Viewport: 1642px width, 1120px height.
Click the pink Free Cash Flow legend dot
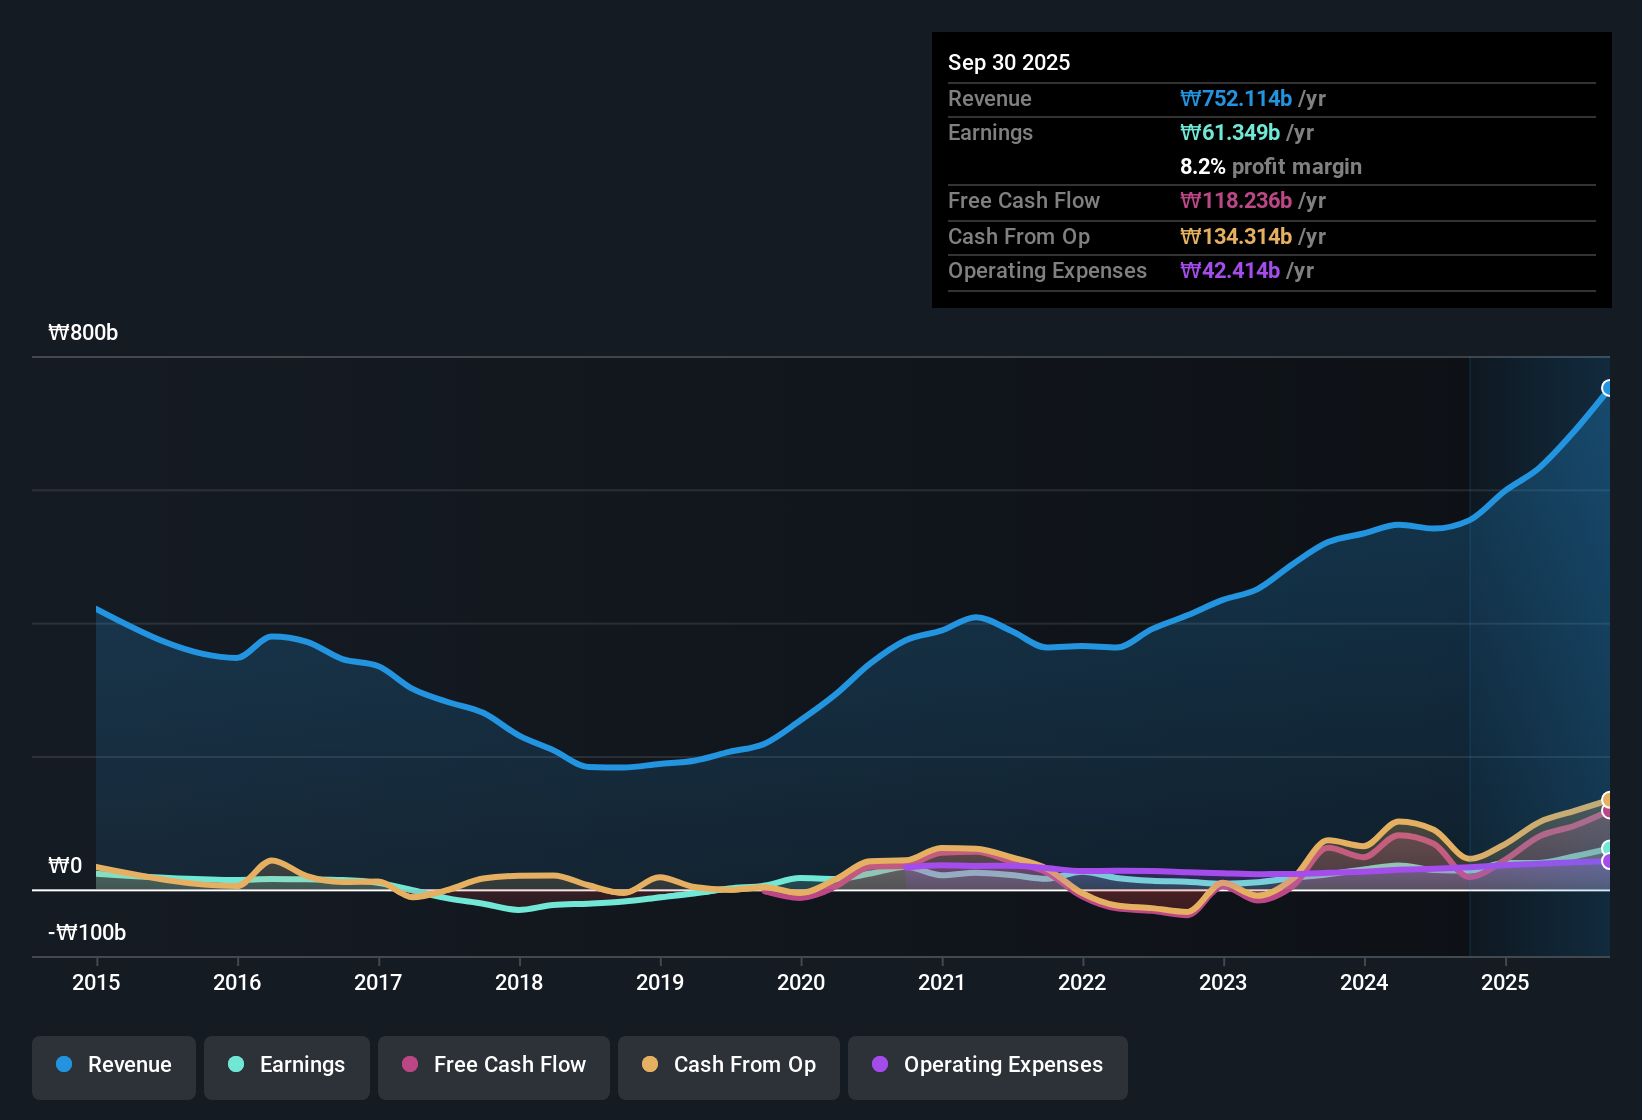tap(409, 1065)
